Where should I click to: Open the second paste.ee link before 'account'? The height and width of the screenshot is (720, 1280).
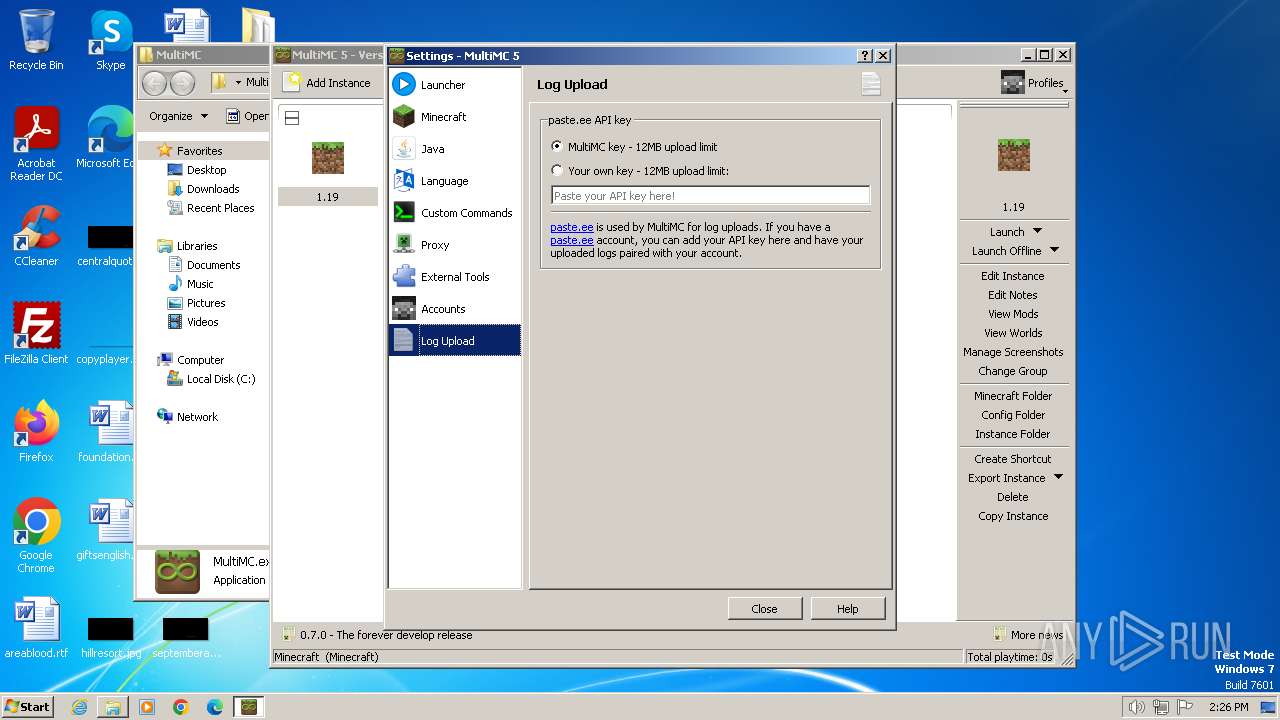pyautogui.click(x=571, y=240)
